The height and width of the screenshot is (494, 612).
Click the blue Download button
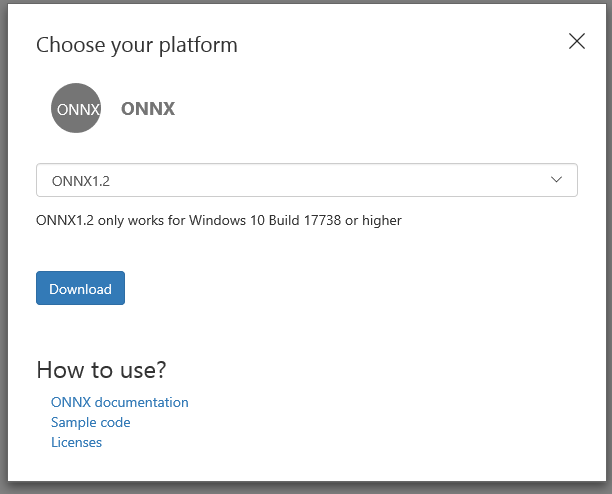pyautogui.click(x=80, y=288)
